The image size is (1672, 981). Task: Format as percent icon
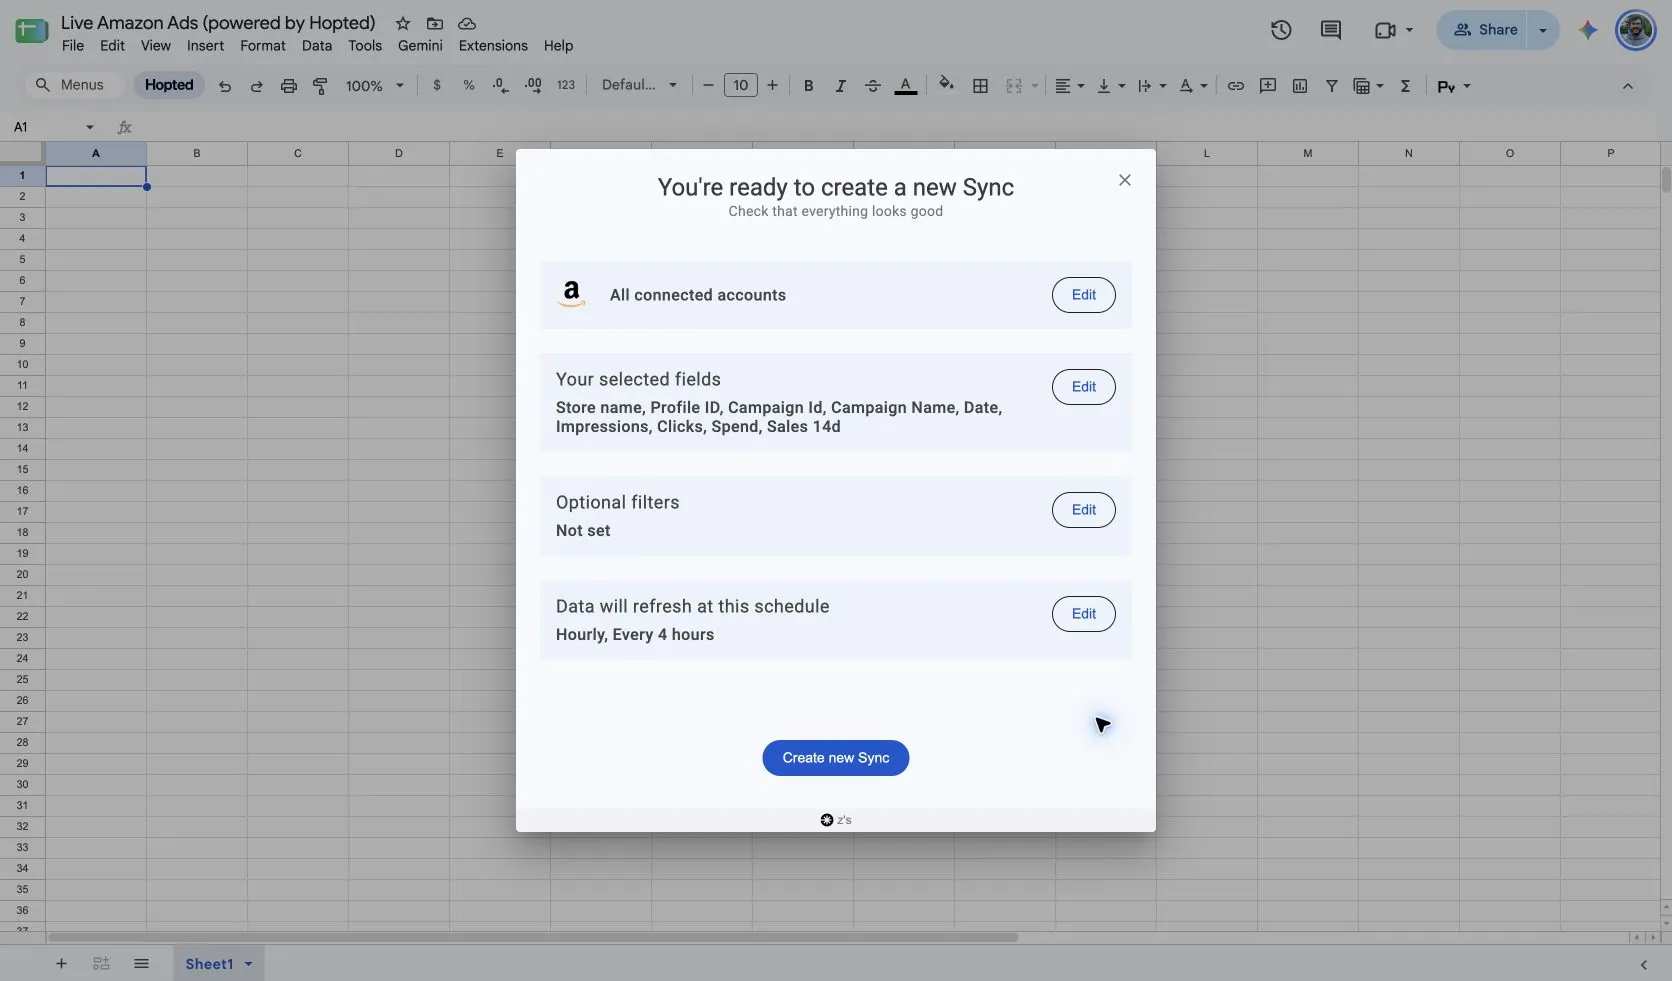(x=469, y=86)
